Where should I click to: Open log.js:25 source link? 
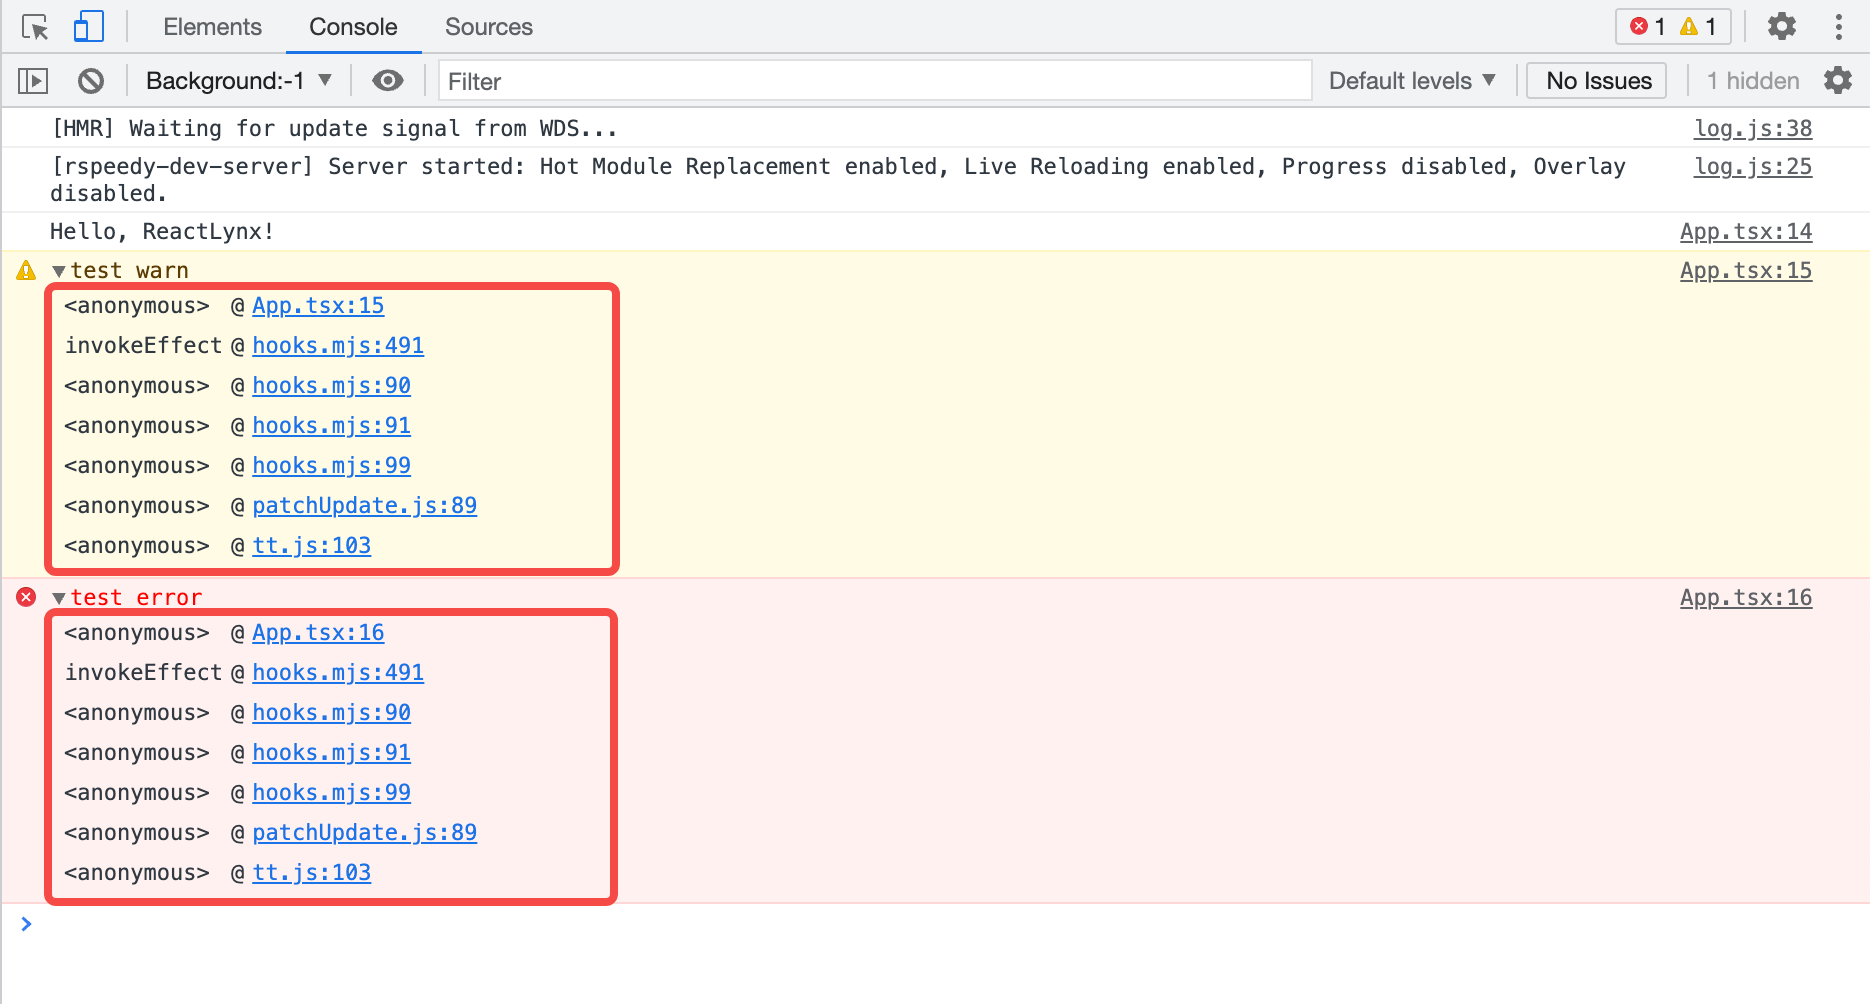coord(1752,166)
